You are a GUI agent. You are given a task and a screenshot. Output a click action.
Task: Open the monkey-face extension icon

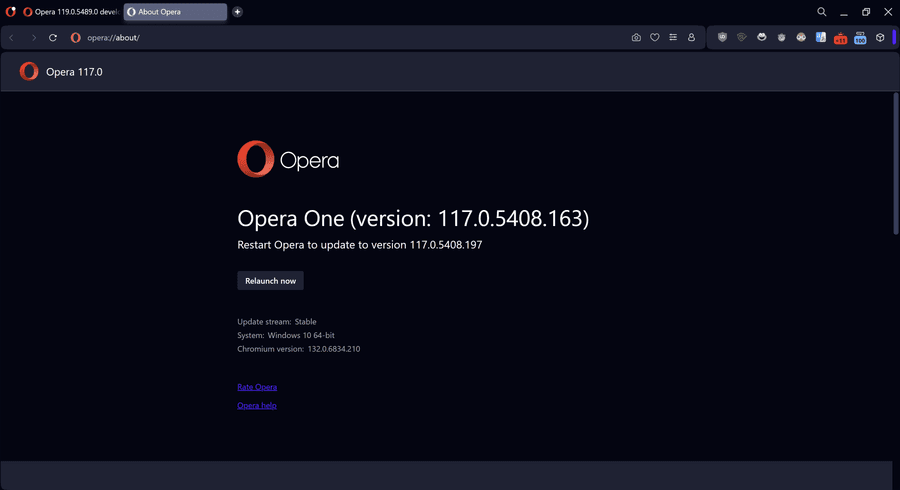click(x=801, y=37)
